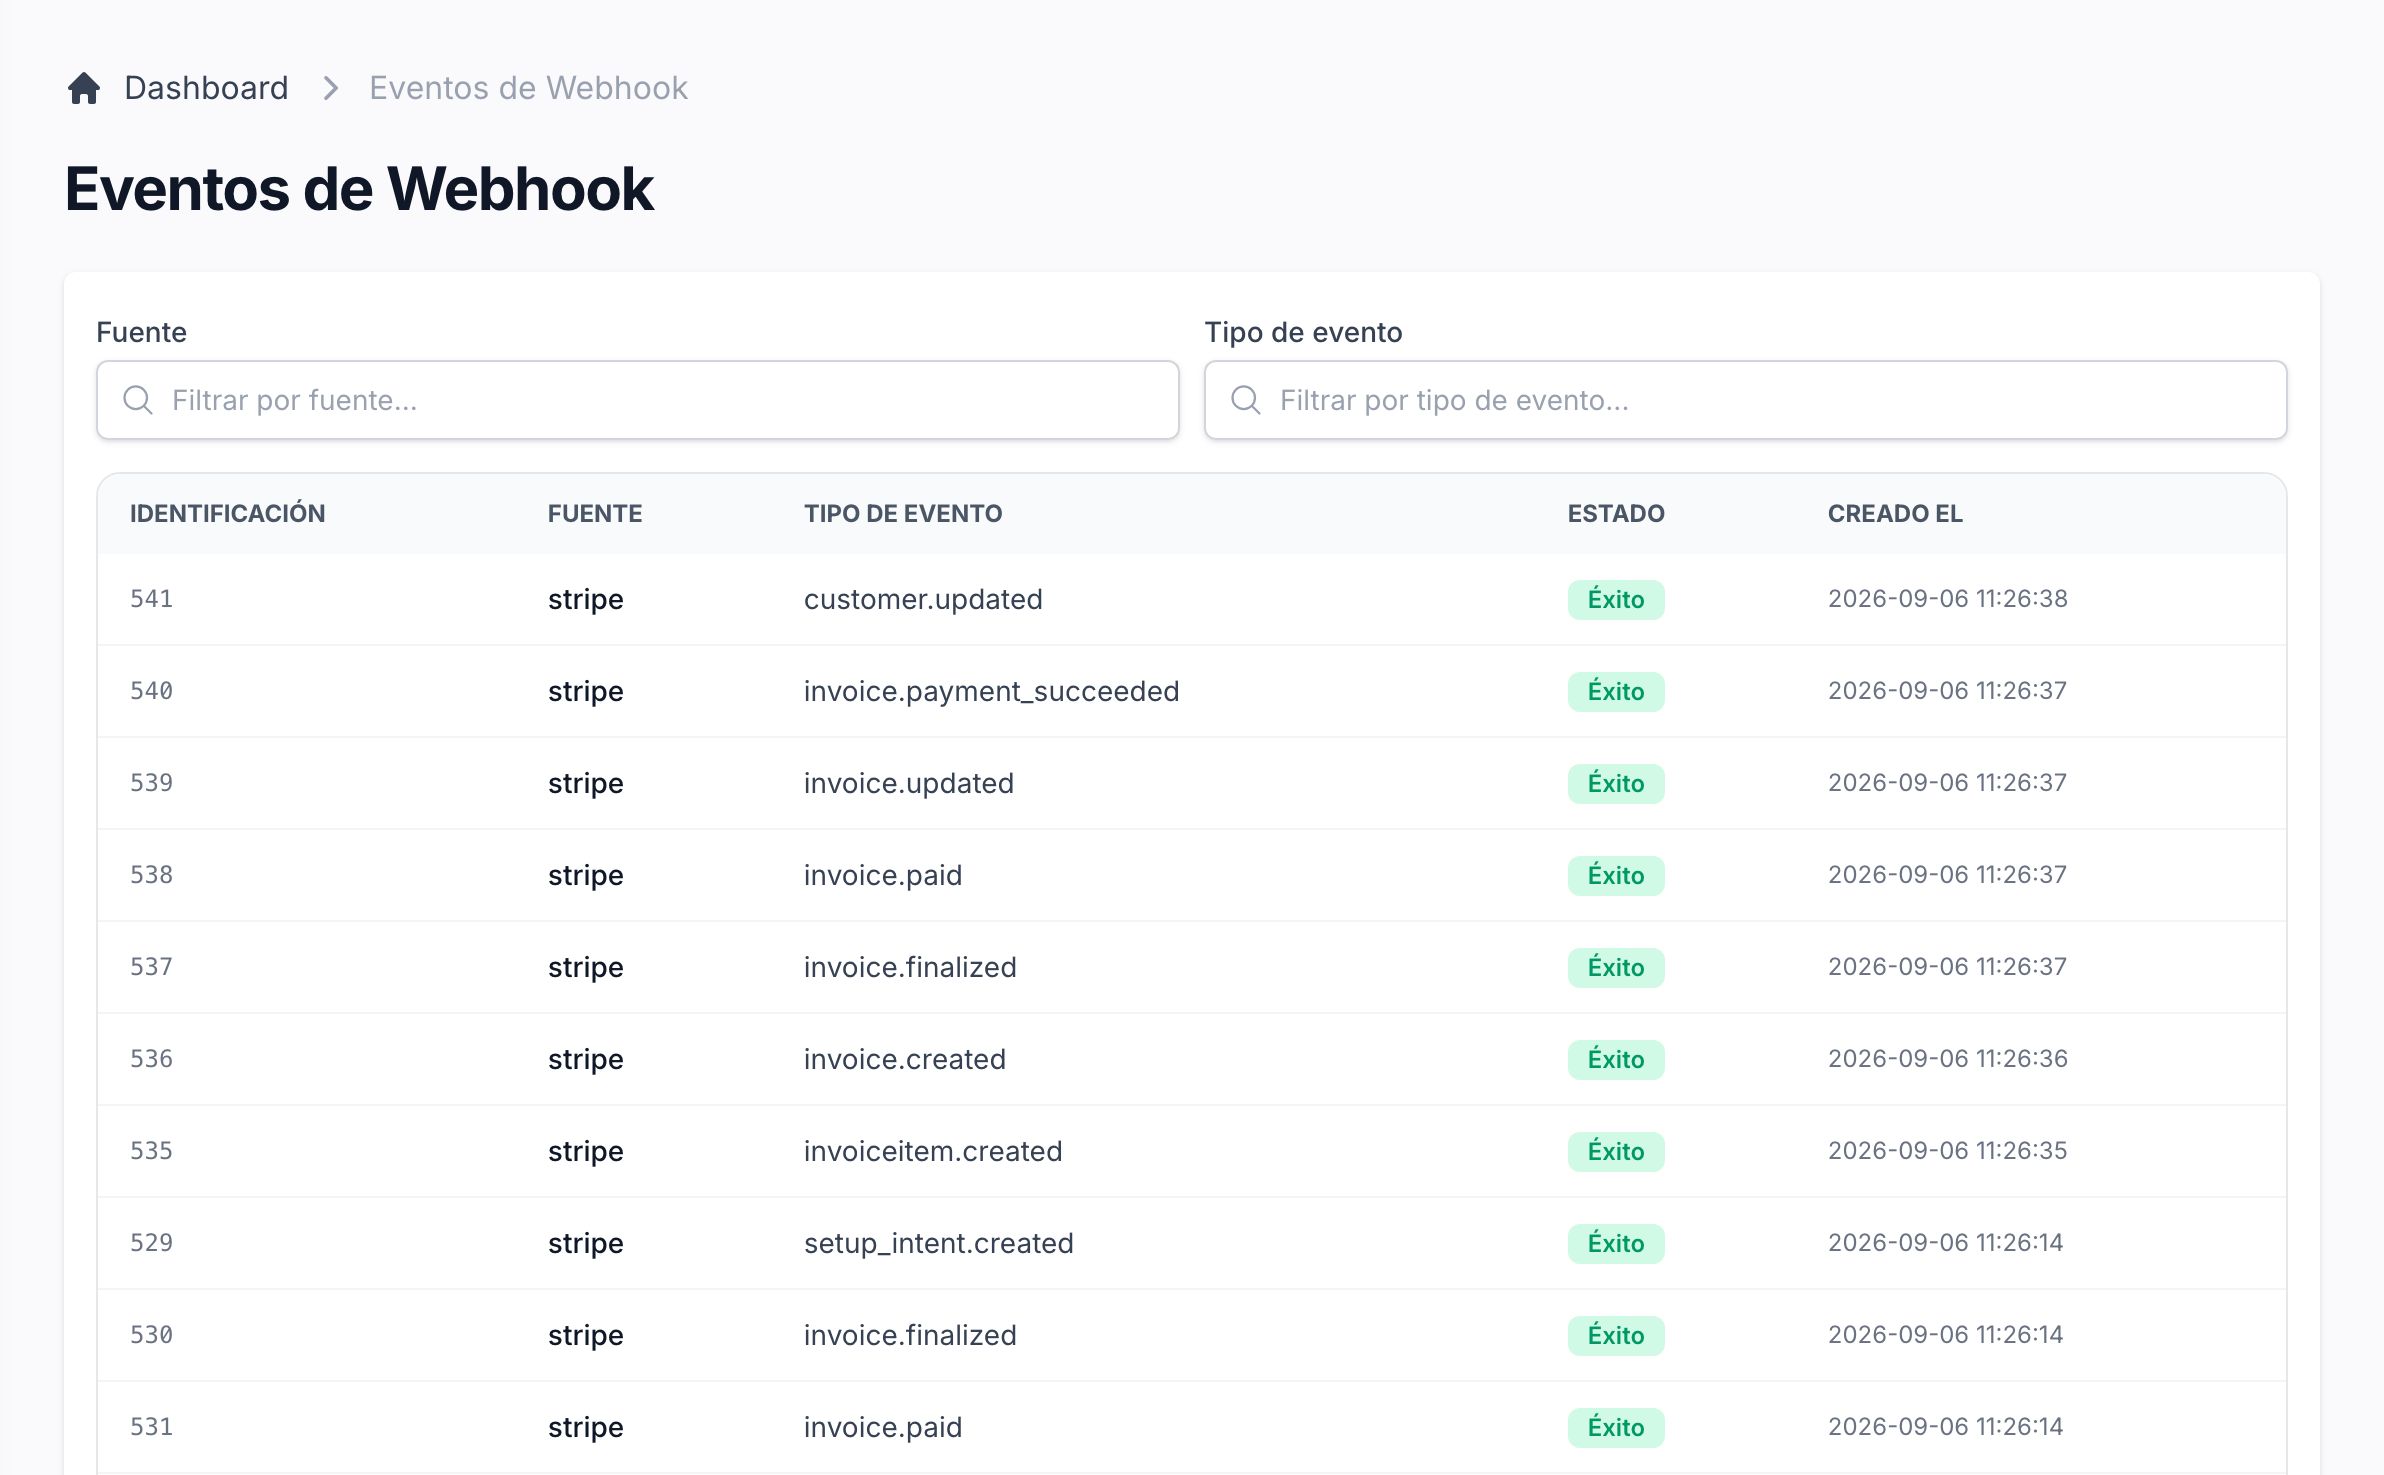
Task: Click the TIPO DE EVENTO column header
Action: tap(903, 513)
